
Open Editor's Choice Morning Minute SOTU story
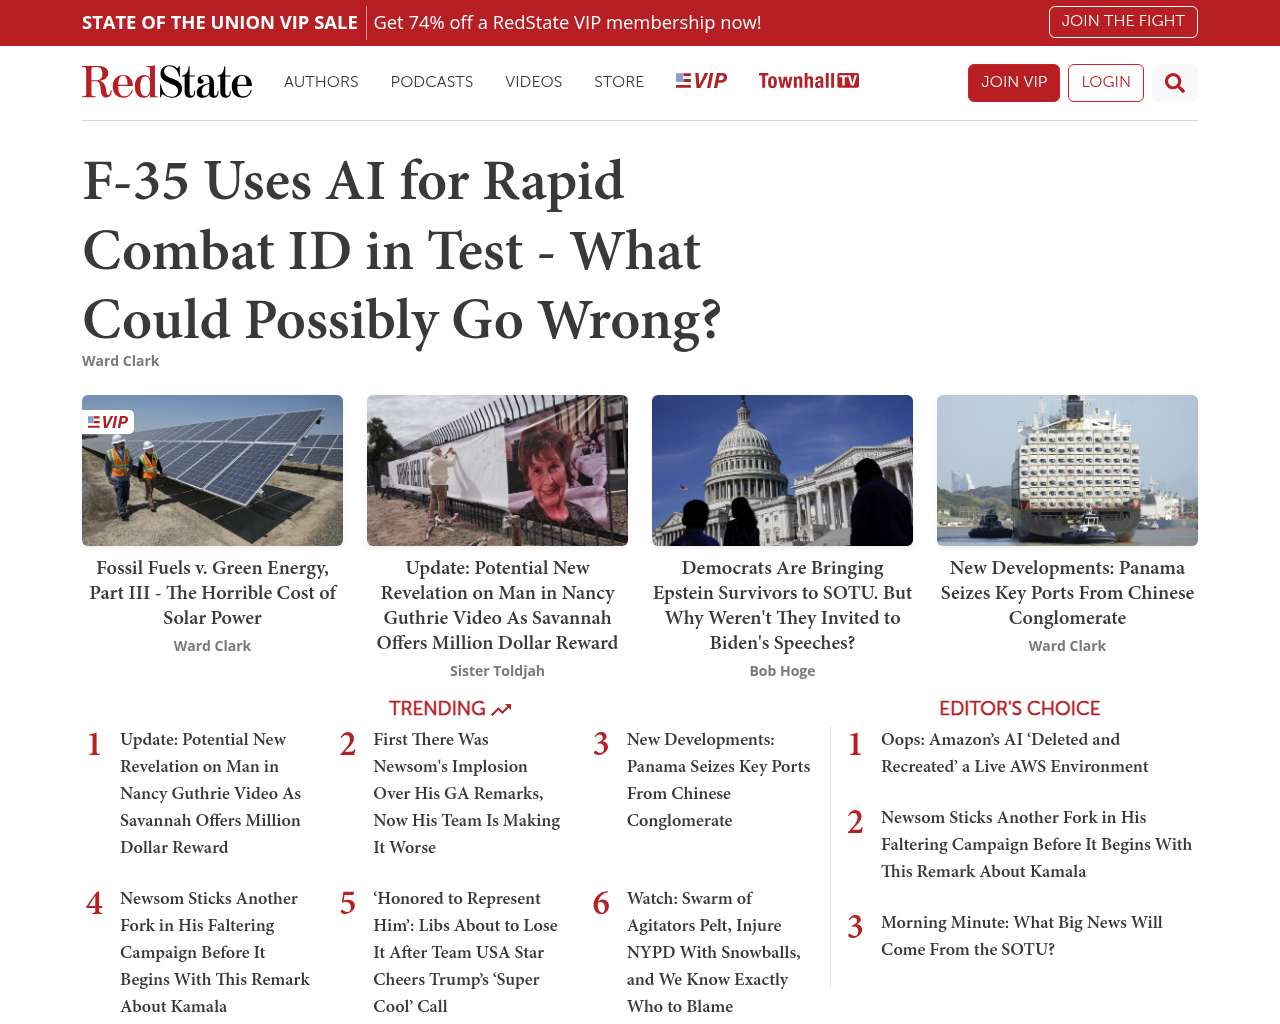(x=1021, y=936)
